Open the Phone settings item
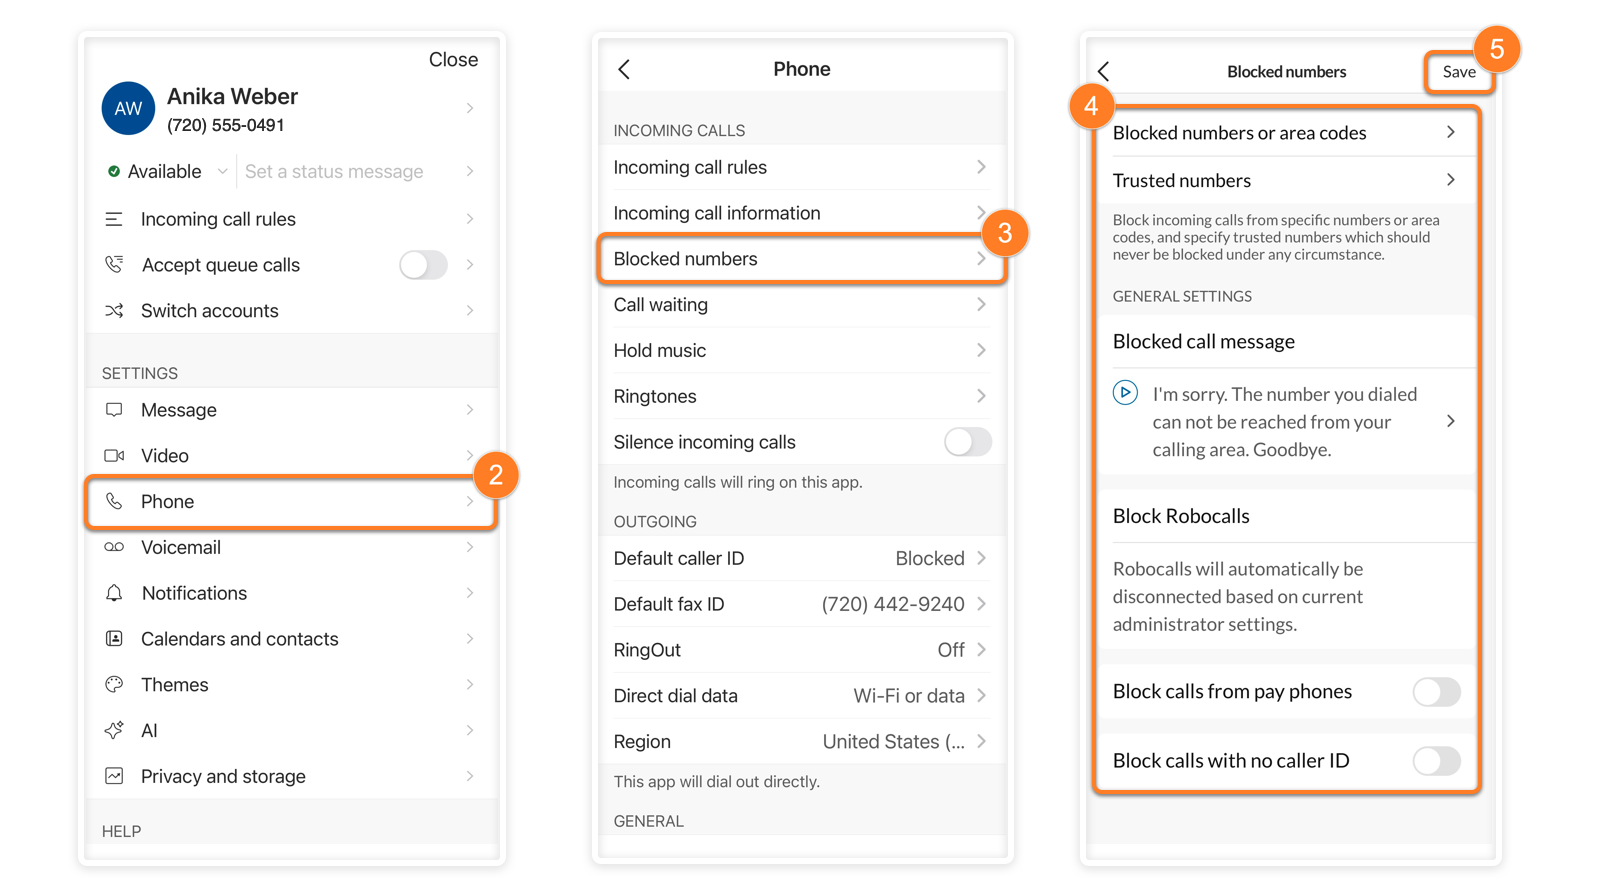 tap(291, 502)
